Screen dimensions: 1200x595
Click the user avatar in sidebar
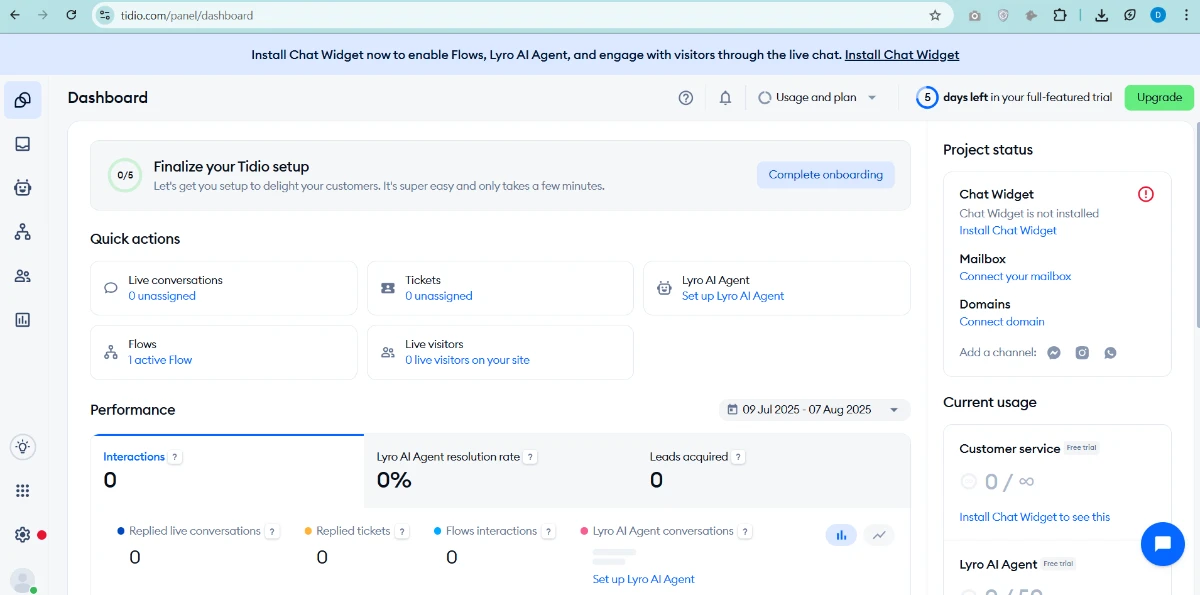click(x=22, y=580)
